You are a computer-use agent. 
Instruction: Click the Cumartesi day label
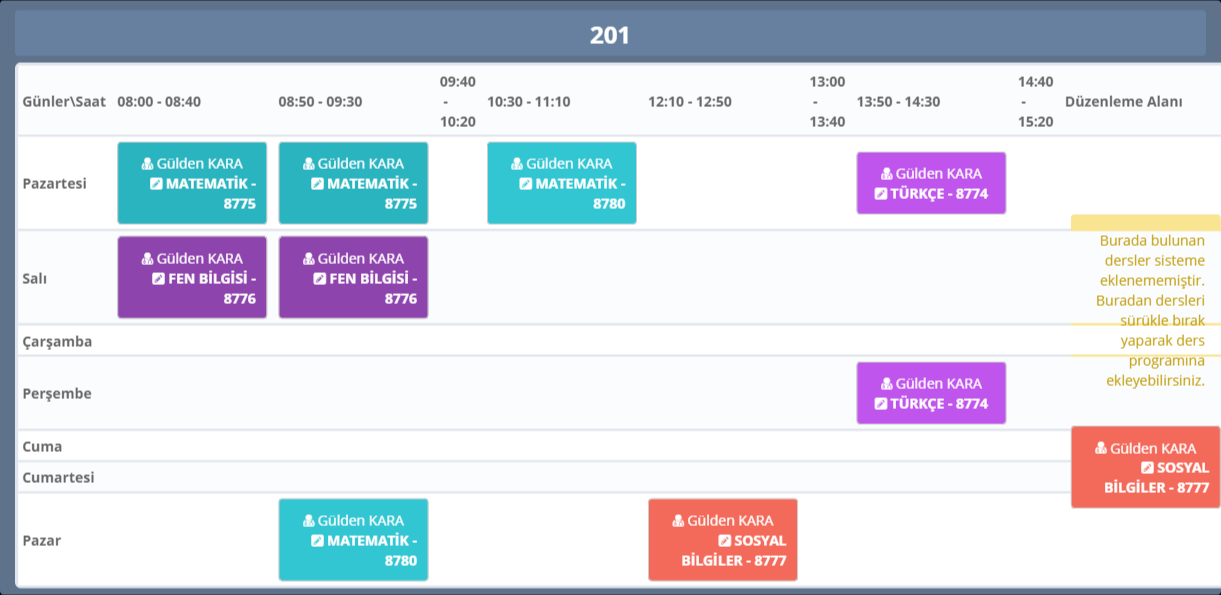coord(58,477)
